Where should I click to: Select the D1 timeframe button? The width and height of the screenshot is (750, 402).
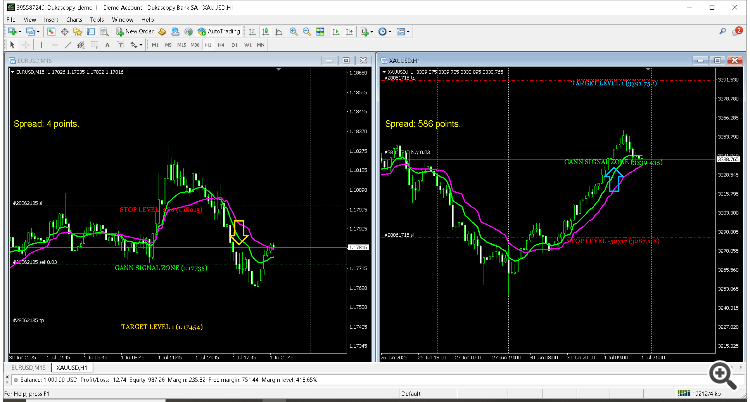click(234, 45)
